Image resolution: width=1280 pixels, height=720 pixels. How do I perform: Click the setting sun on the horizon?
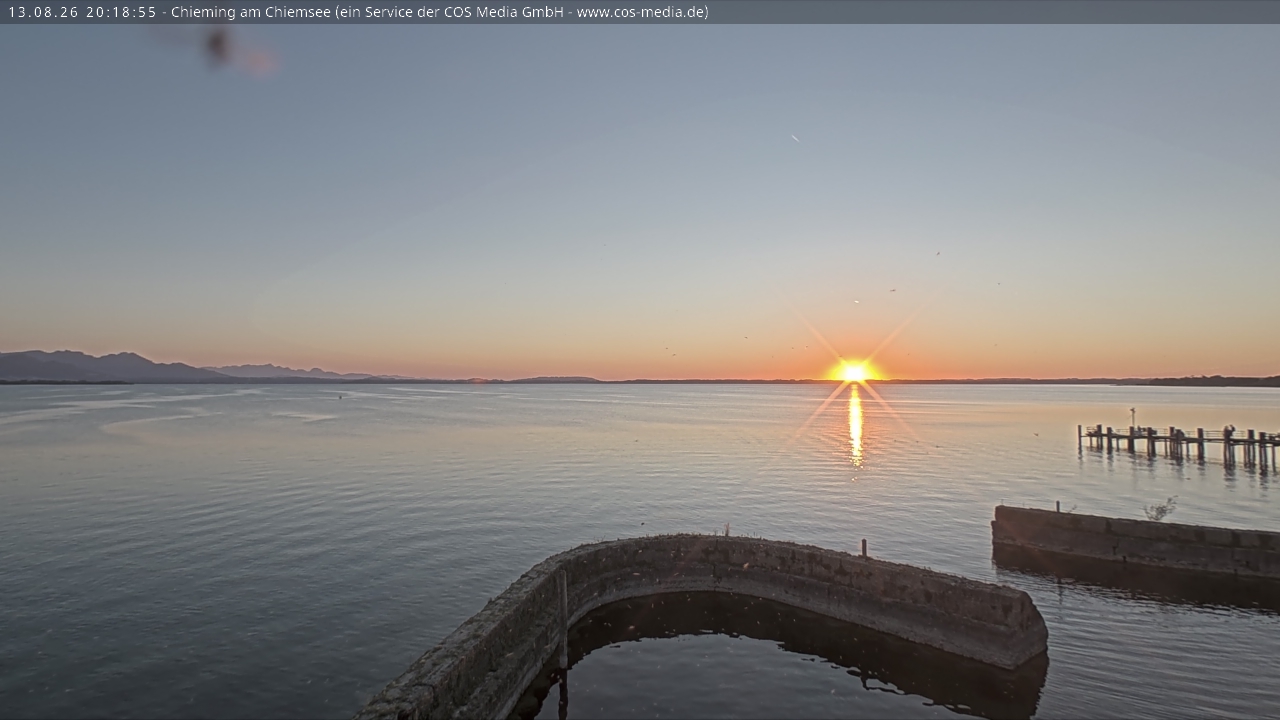pos(853,371)
